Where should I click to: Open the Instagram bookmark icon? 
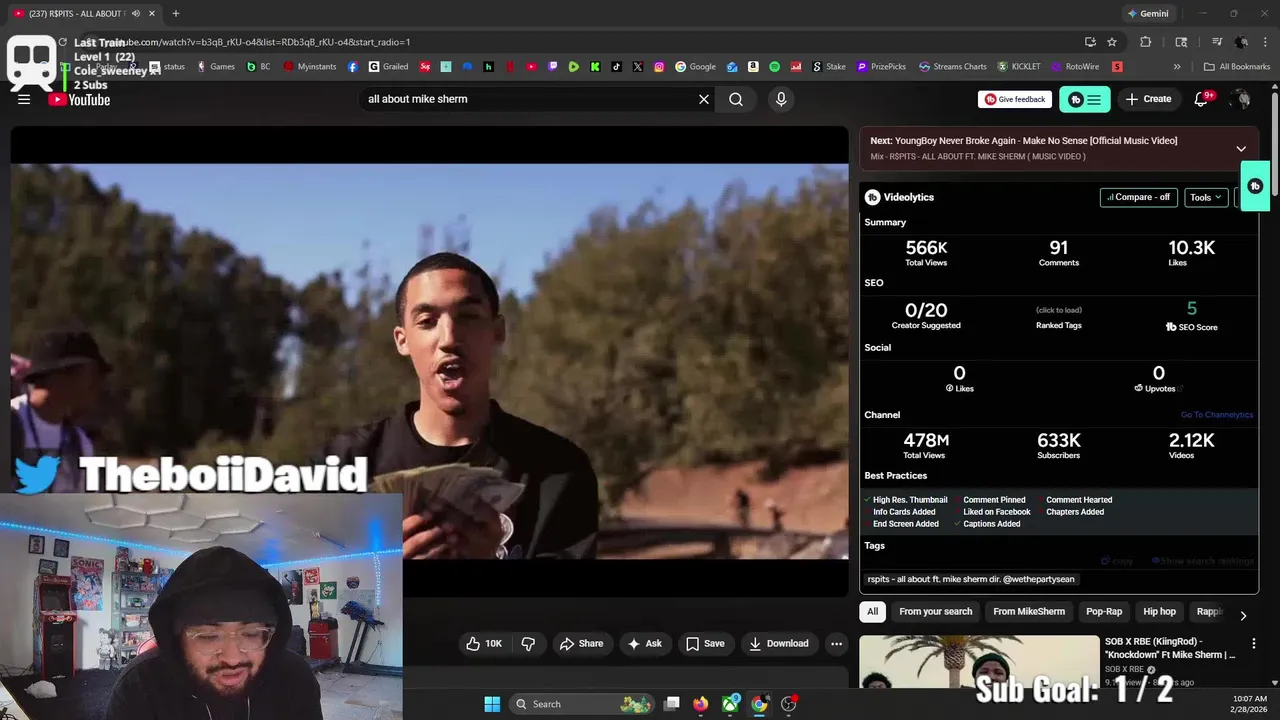click(659, 67)
